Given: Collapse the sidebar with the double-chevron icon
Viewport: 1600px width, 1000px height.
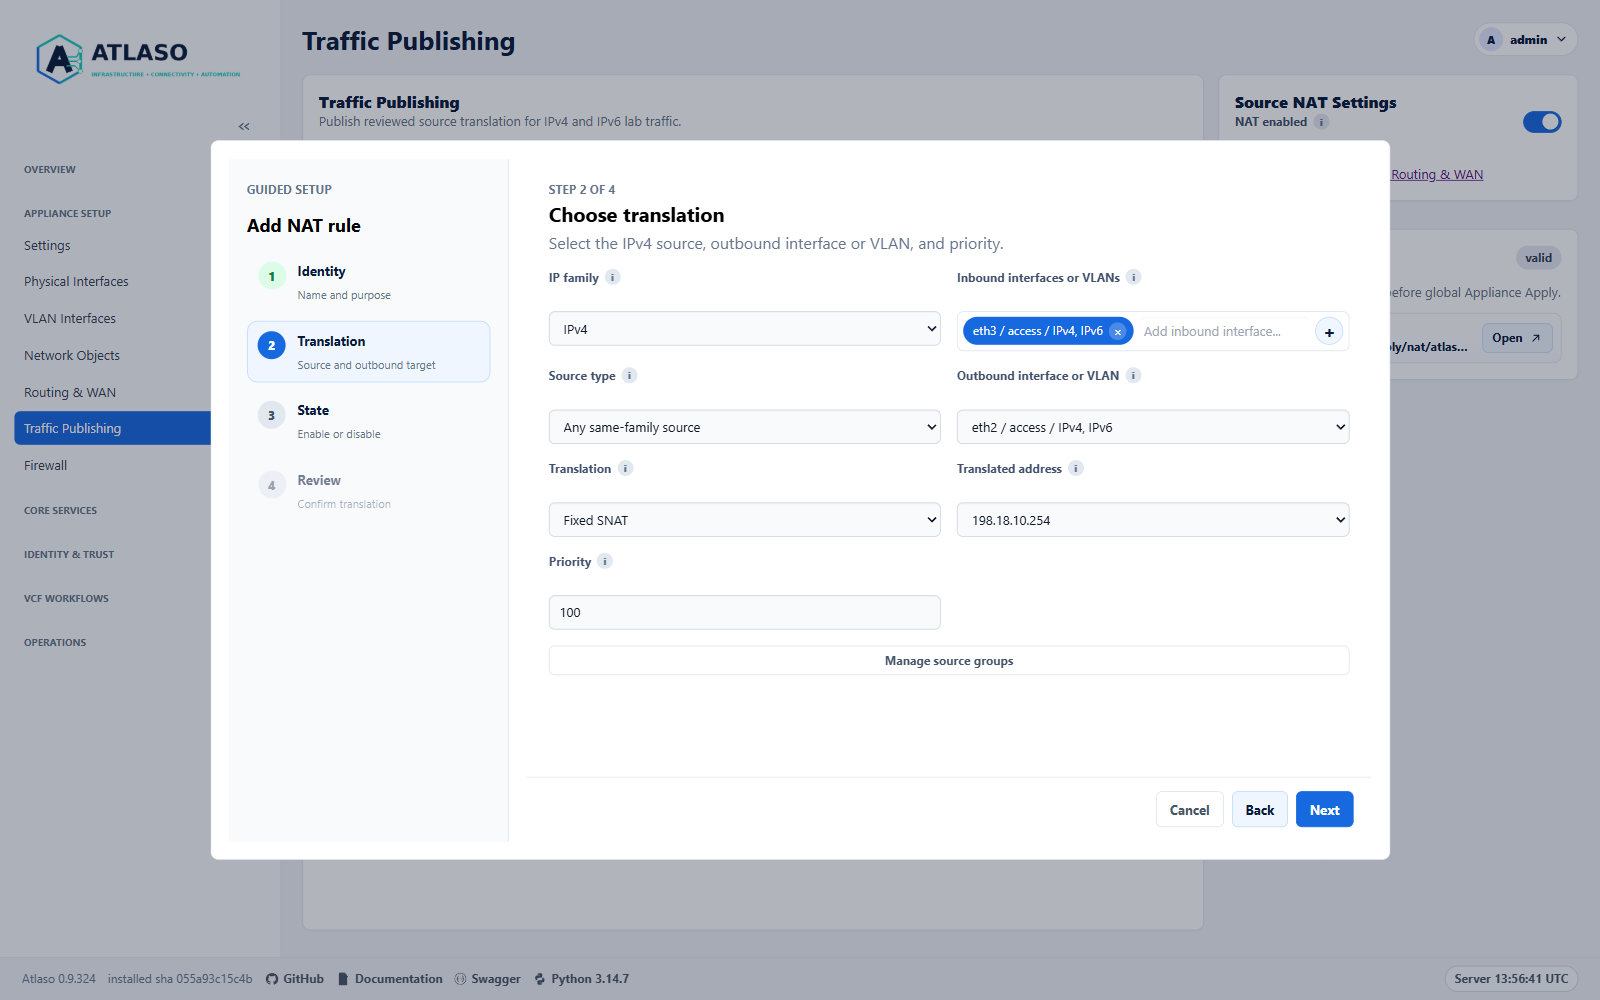Looking at the screenshot, I should pos(244,126).
